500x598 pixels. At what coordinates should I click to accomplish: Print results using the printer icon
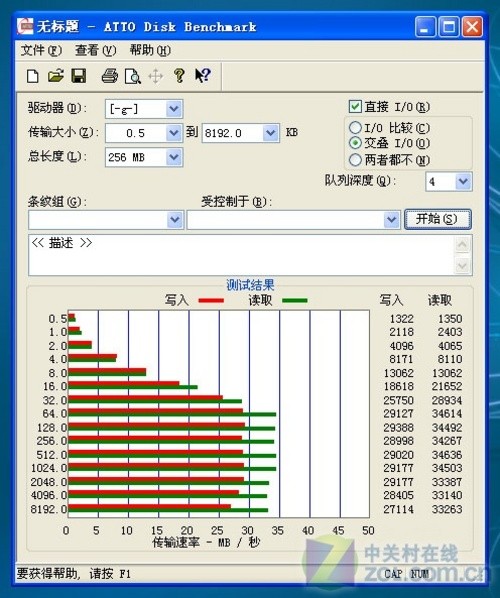(110, 76)
